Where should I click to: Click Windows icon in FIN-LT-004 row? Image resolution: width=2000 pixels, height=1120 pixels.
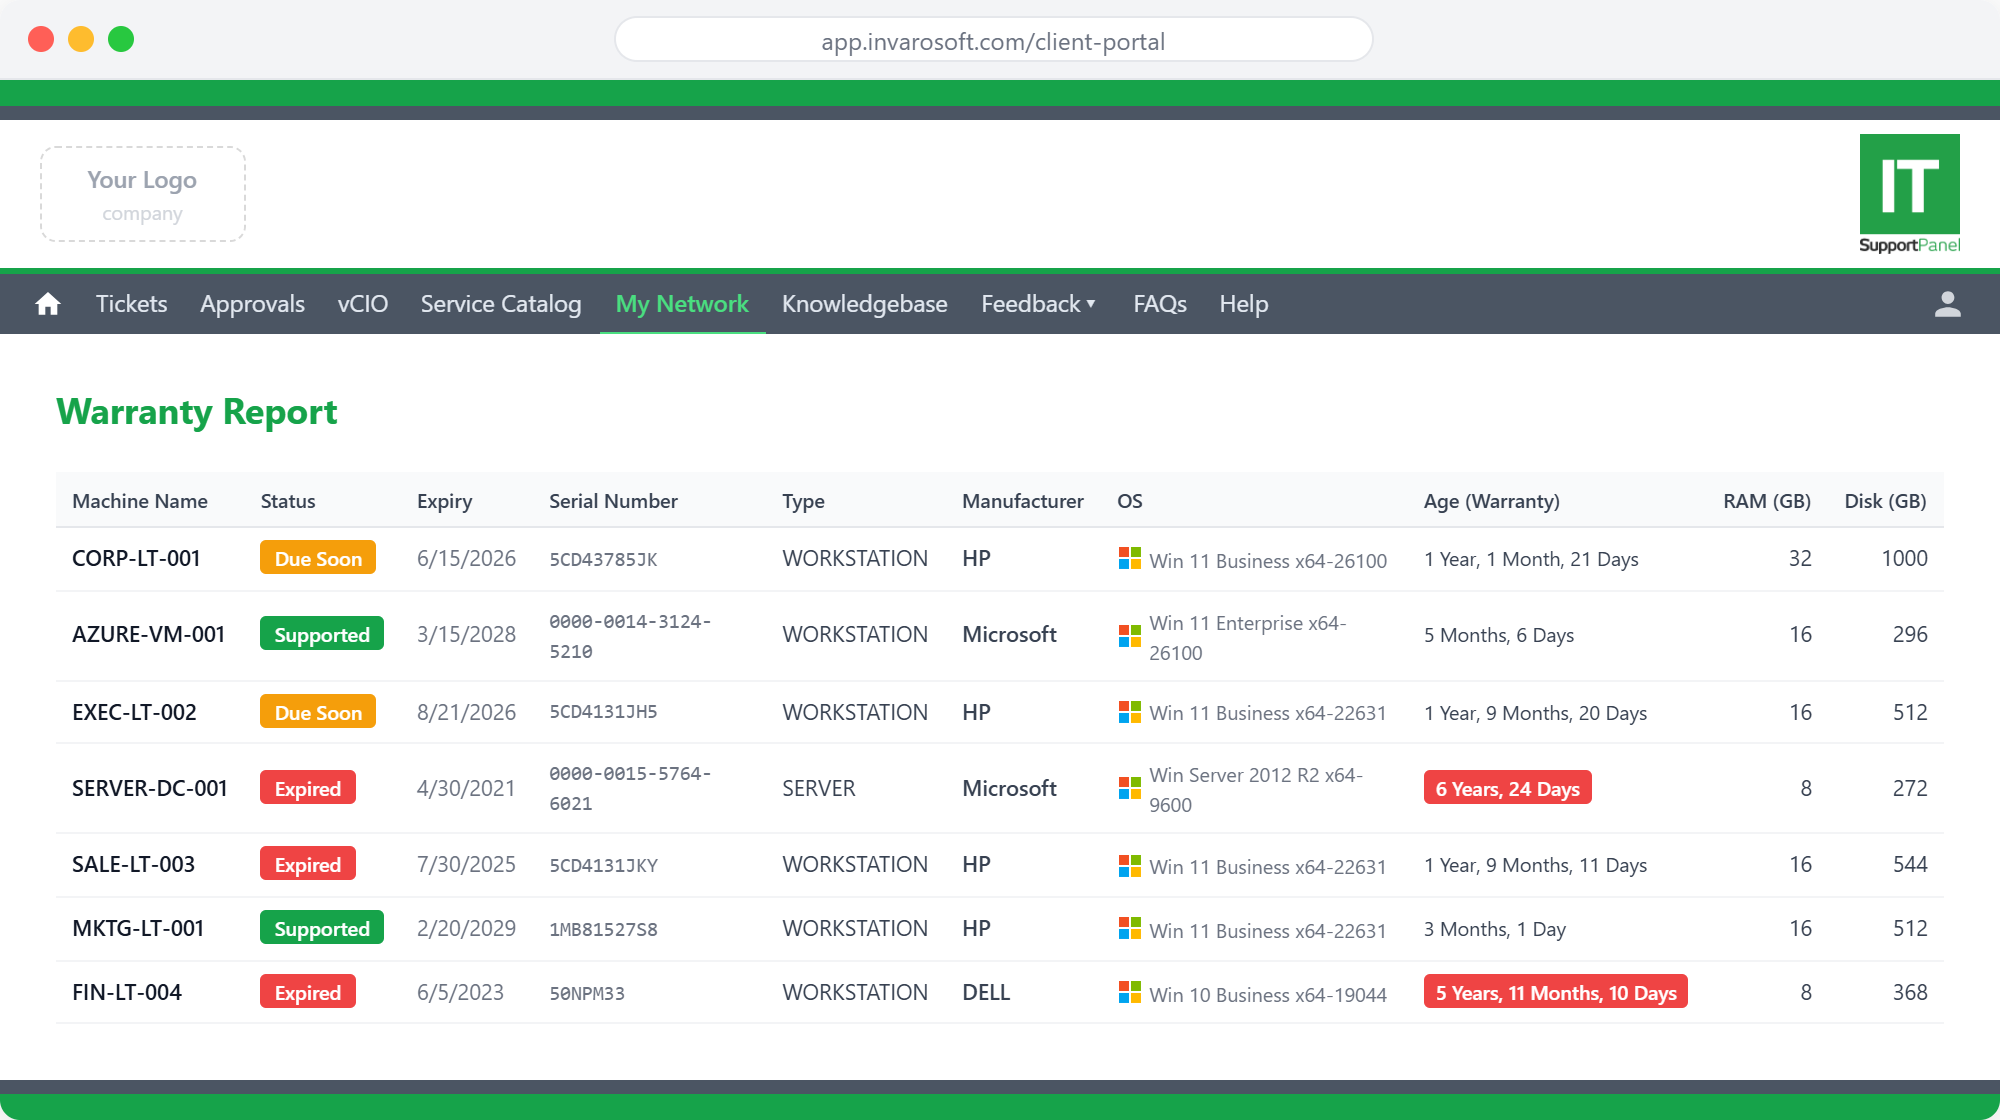(x=1130, y=993)
